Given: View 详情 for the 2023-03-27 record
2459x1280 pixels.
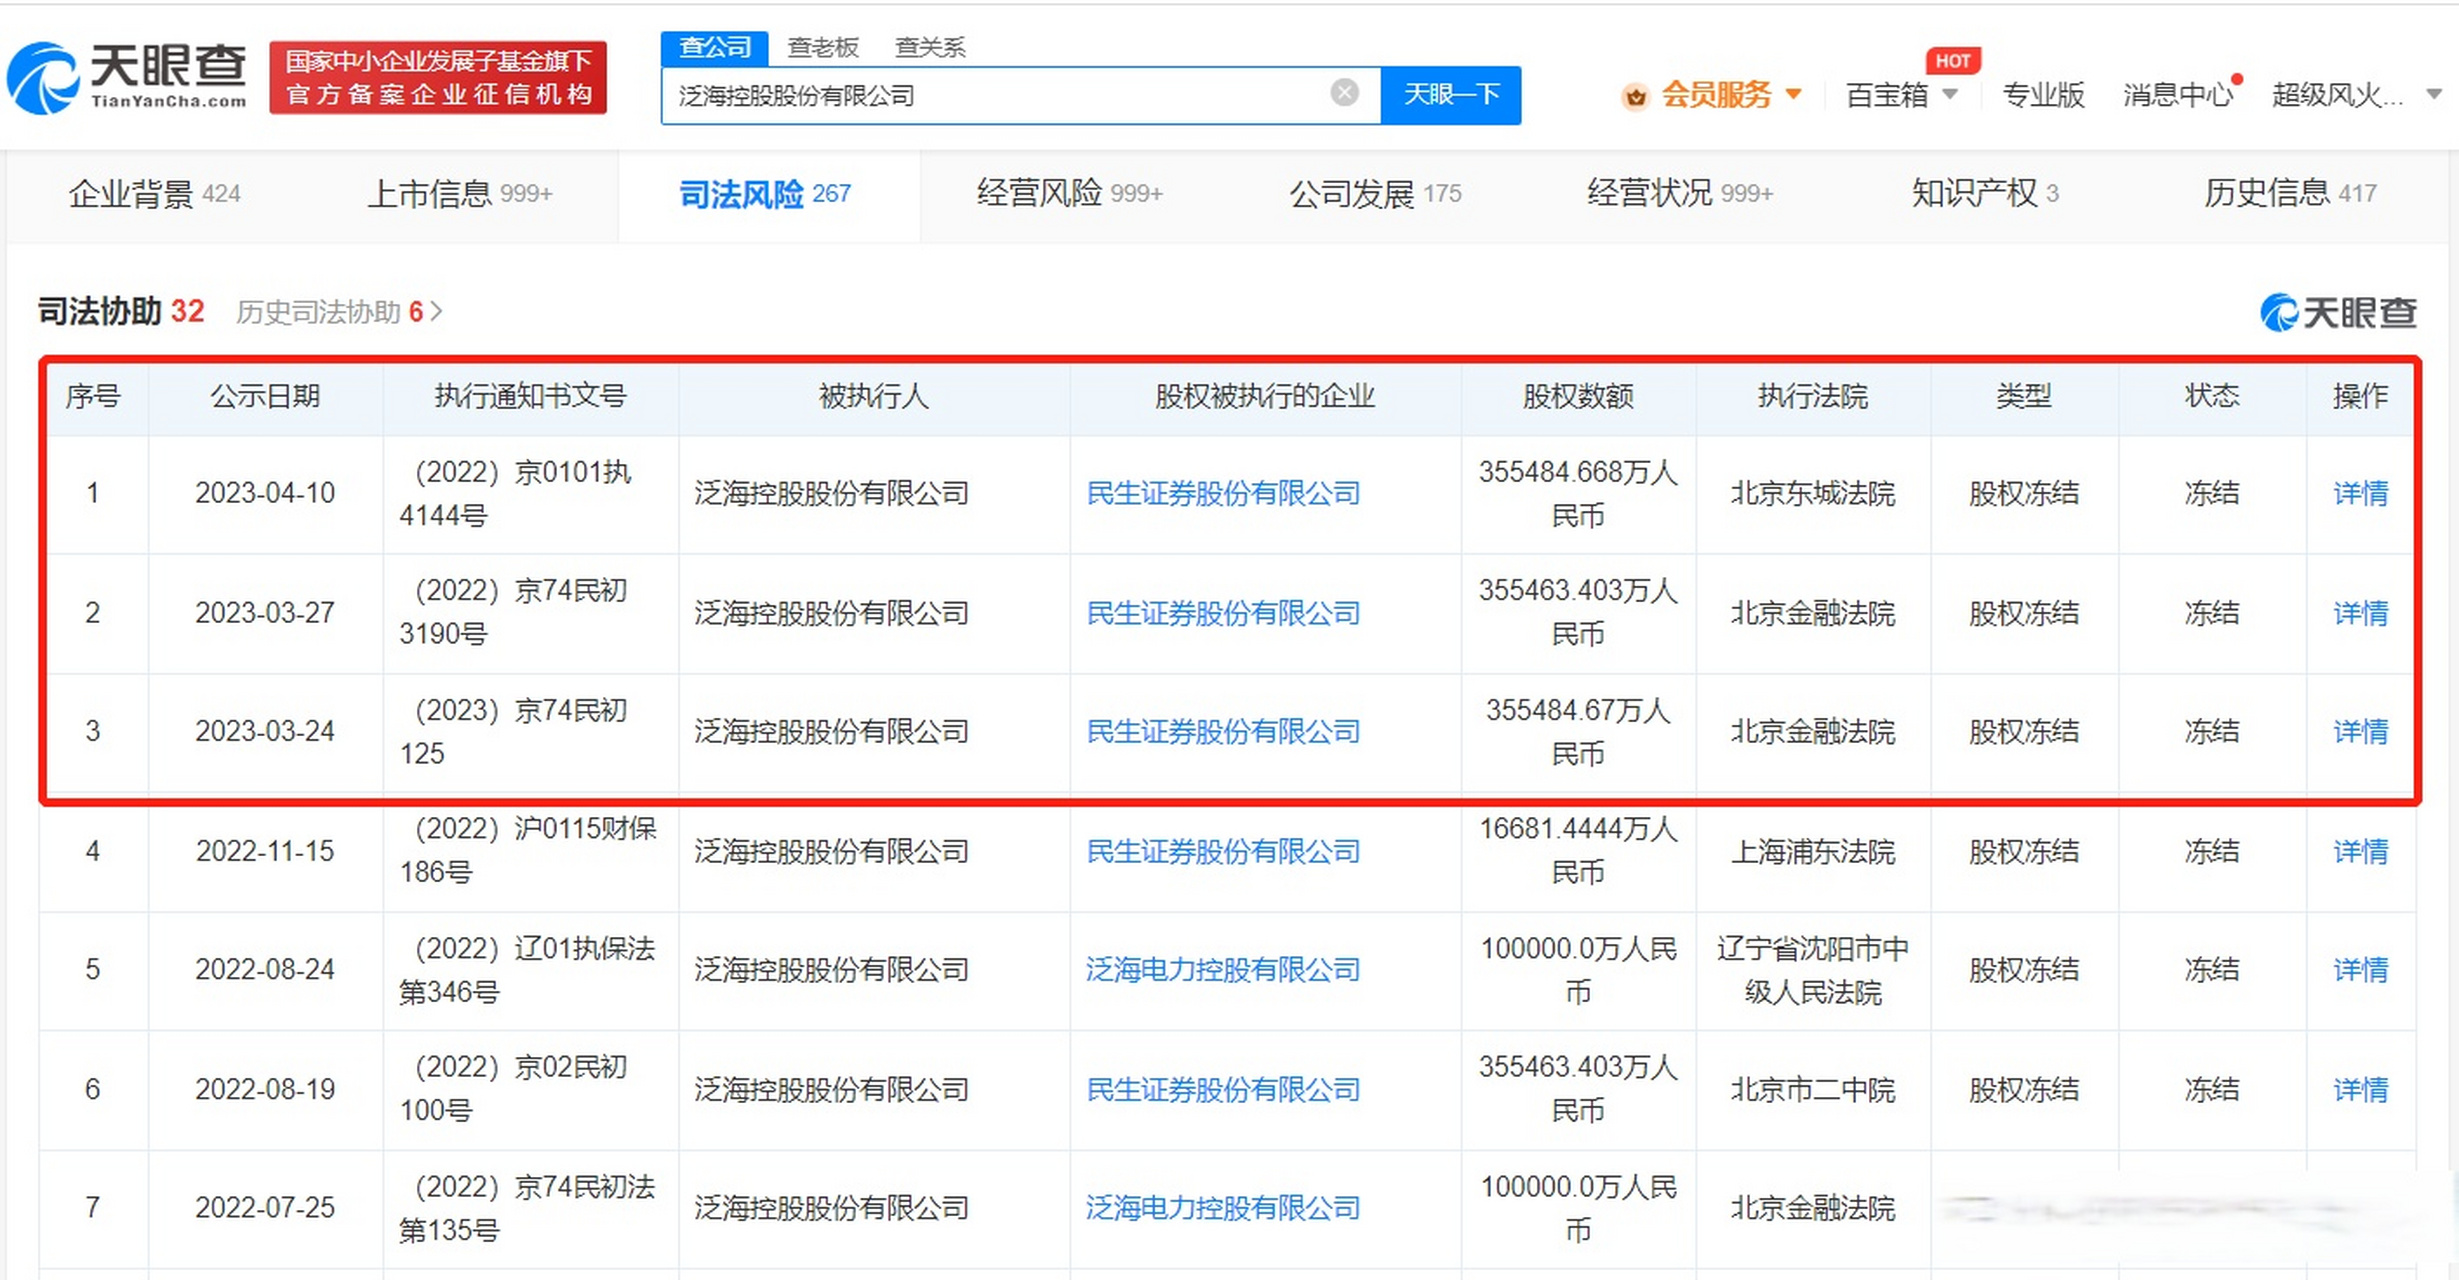Looking at the screenshot, I should point(2360,612).
